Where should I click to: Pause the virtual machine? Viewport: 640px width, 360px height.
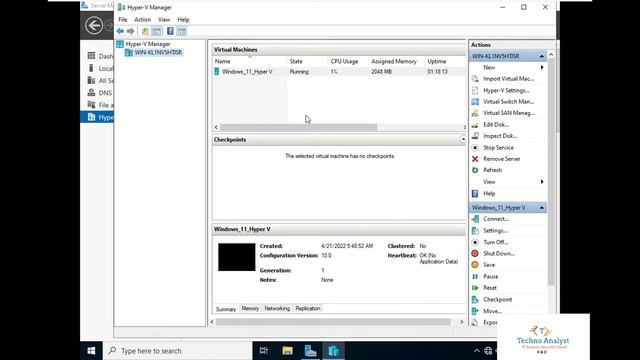[x=491, y=276]
